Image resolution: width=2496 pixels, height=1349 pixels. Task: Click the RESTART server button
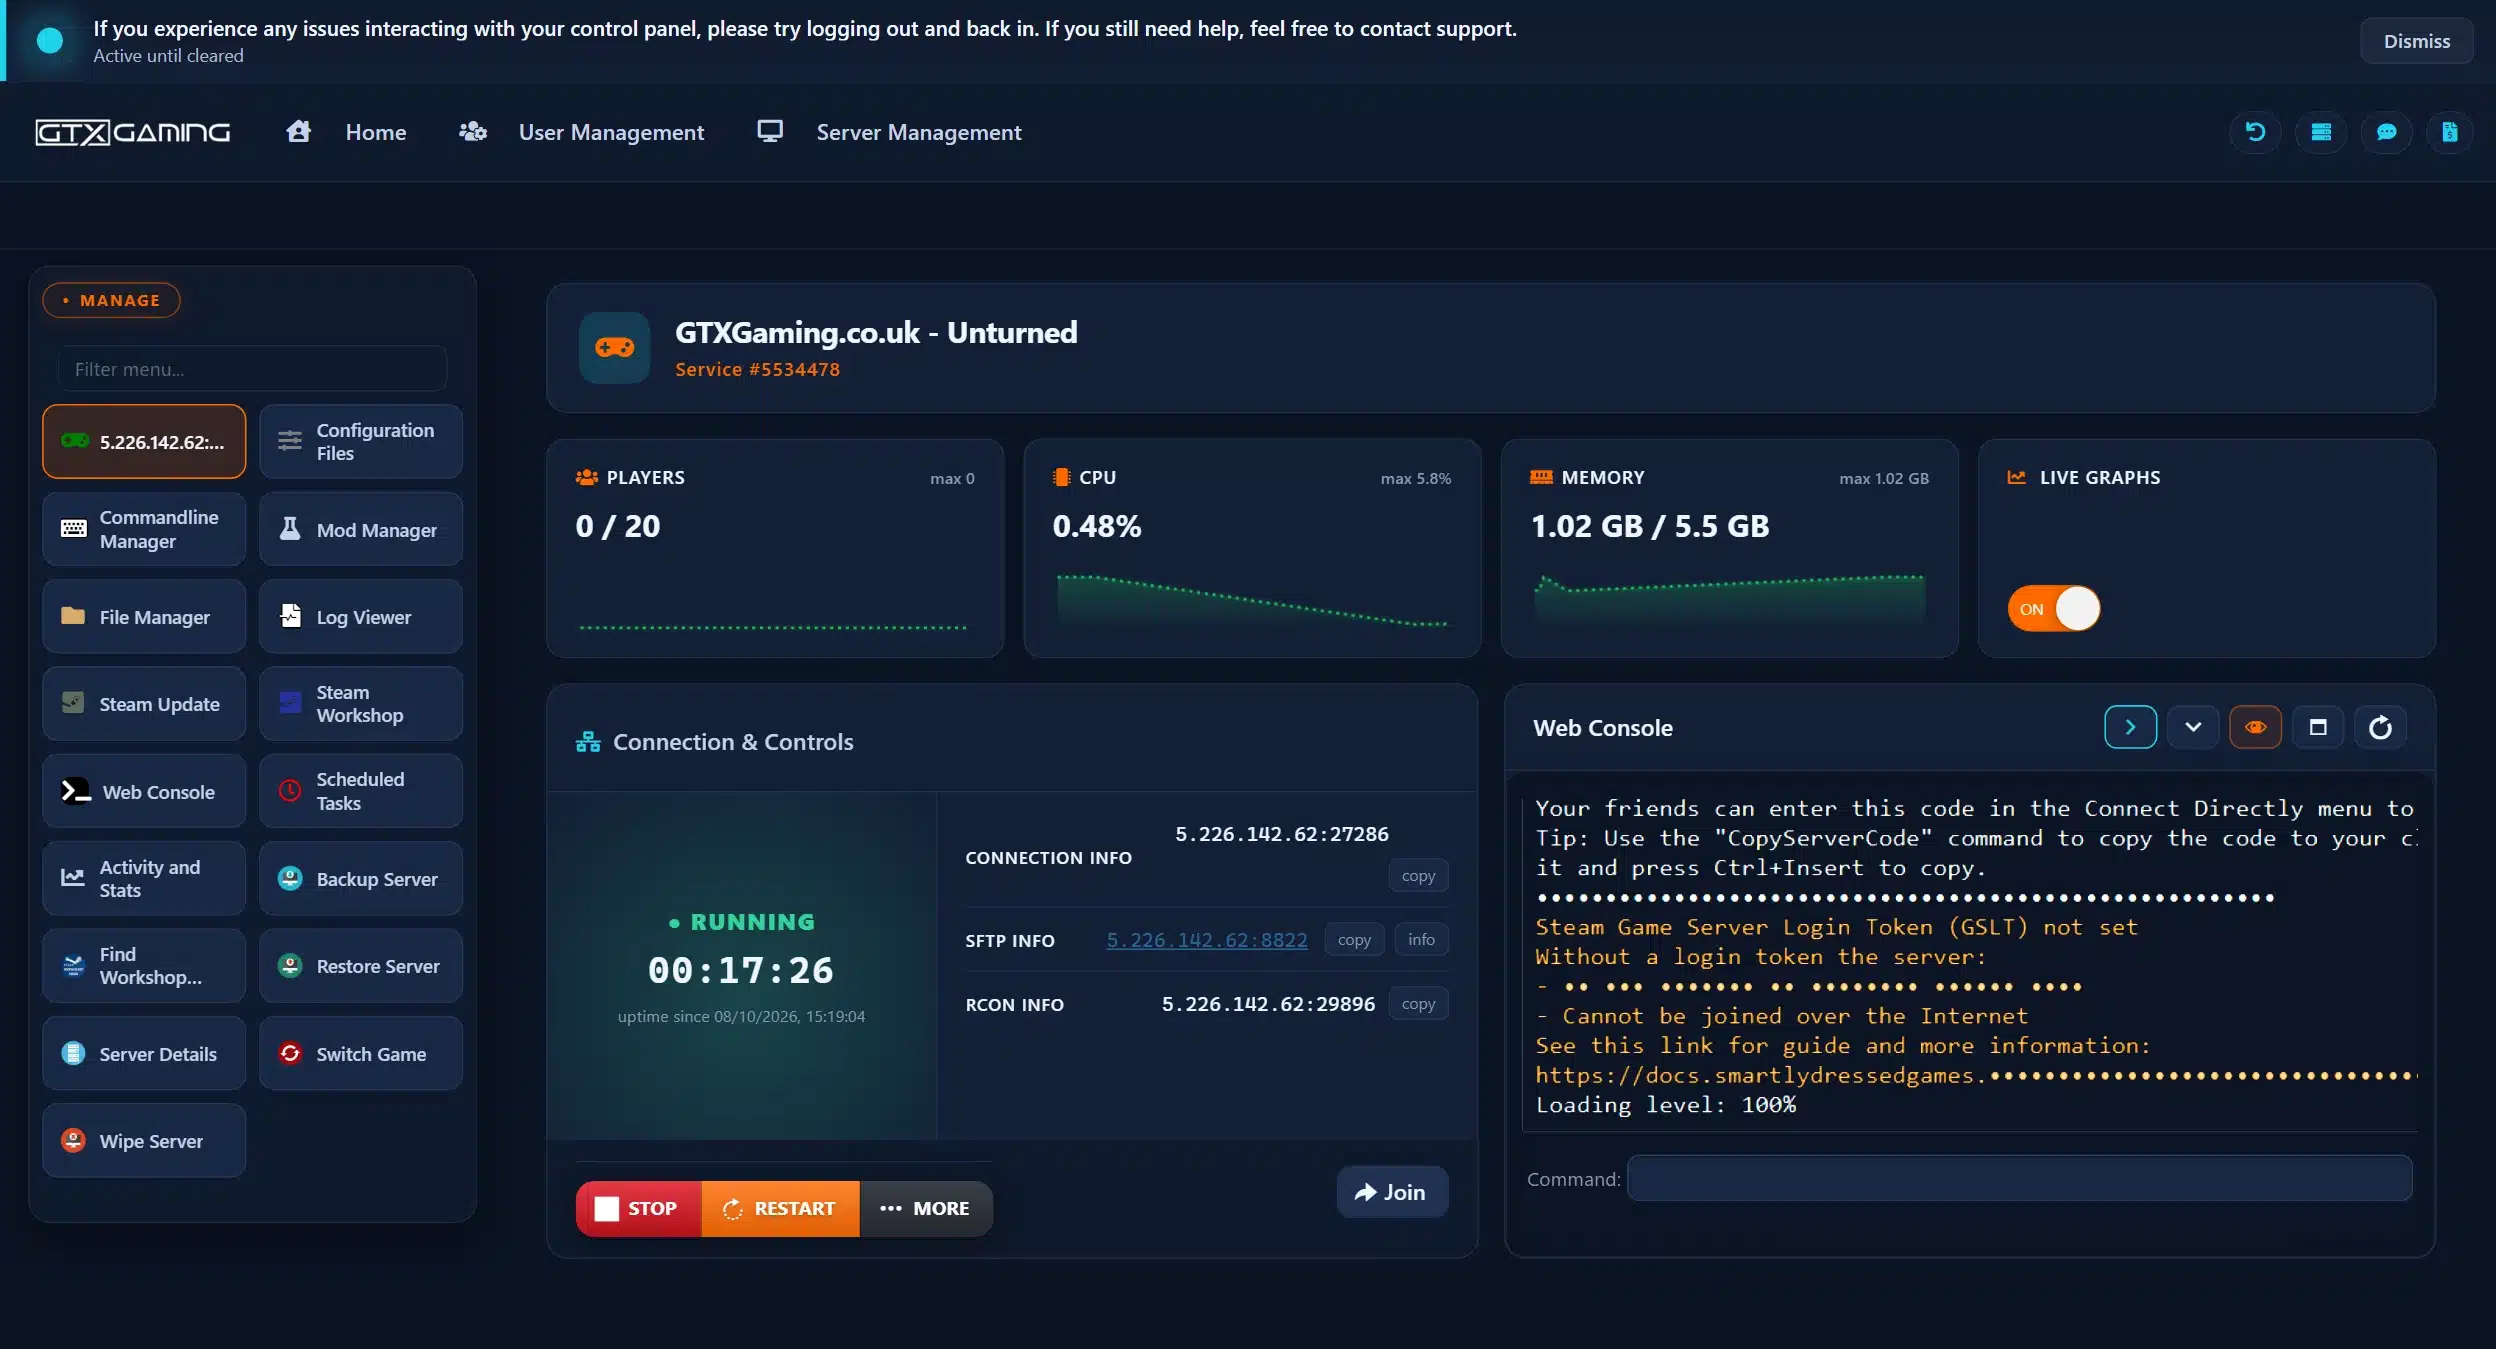[780, 1208]
